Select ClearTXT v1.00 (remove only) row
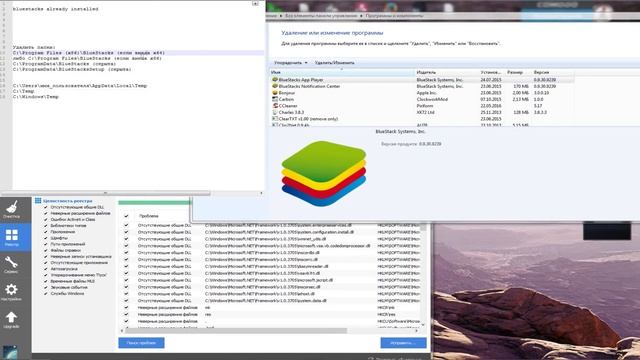This screenshot has height=360, width=640. coord(422,119)
